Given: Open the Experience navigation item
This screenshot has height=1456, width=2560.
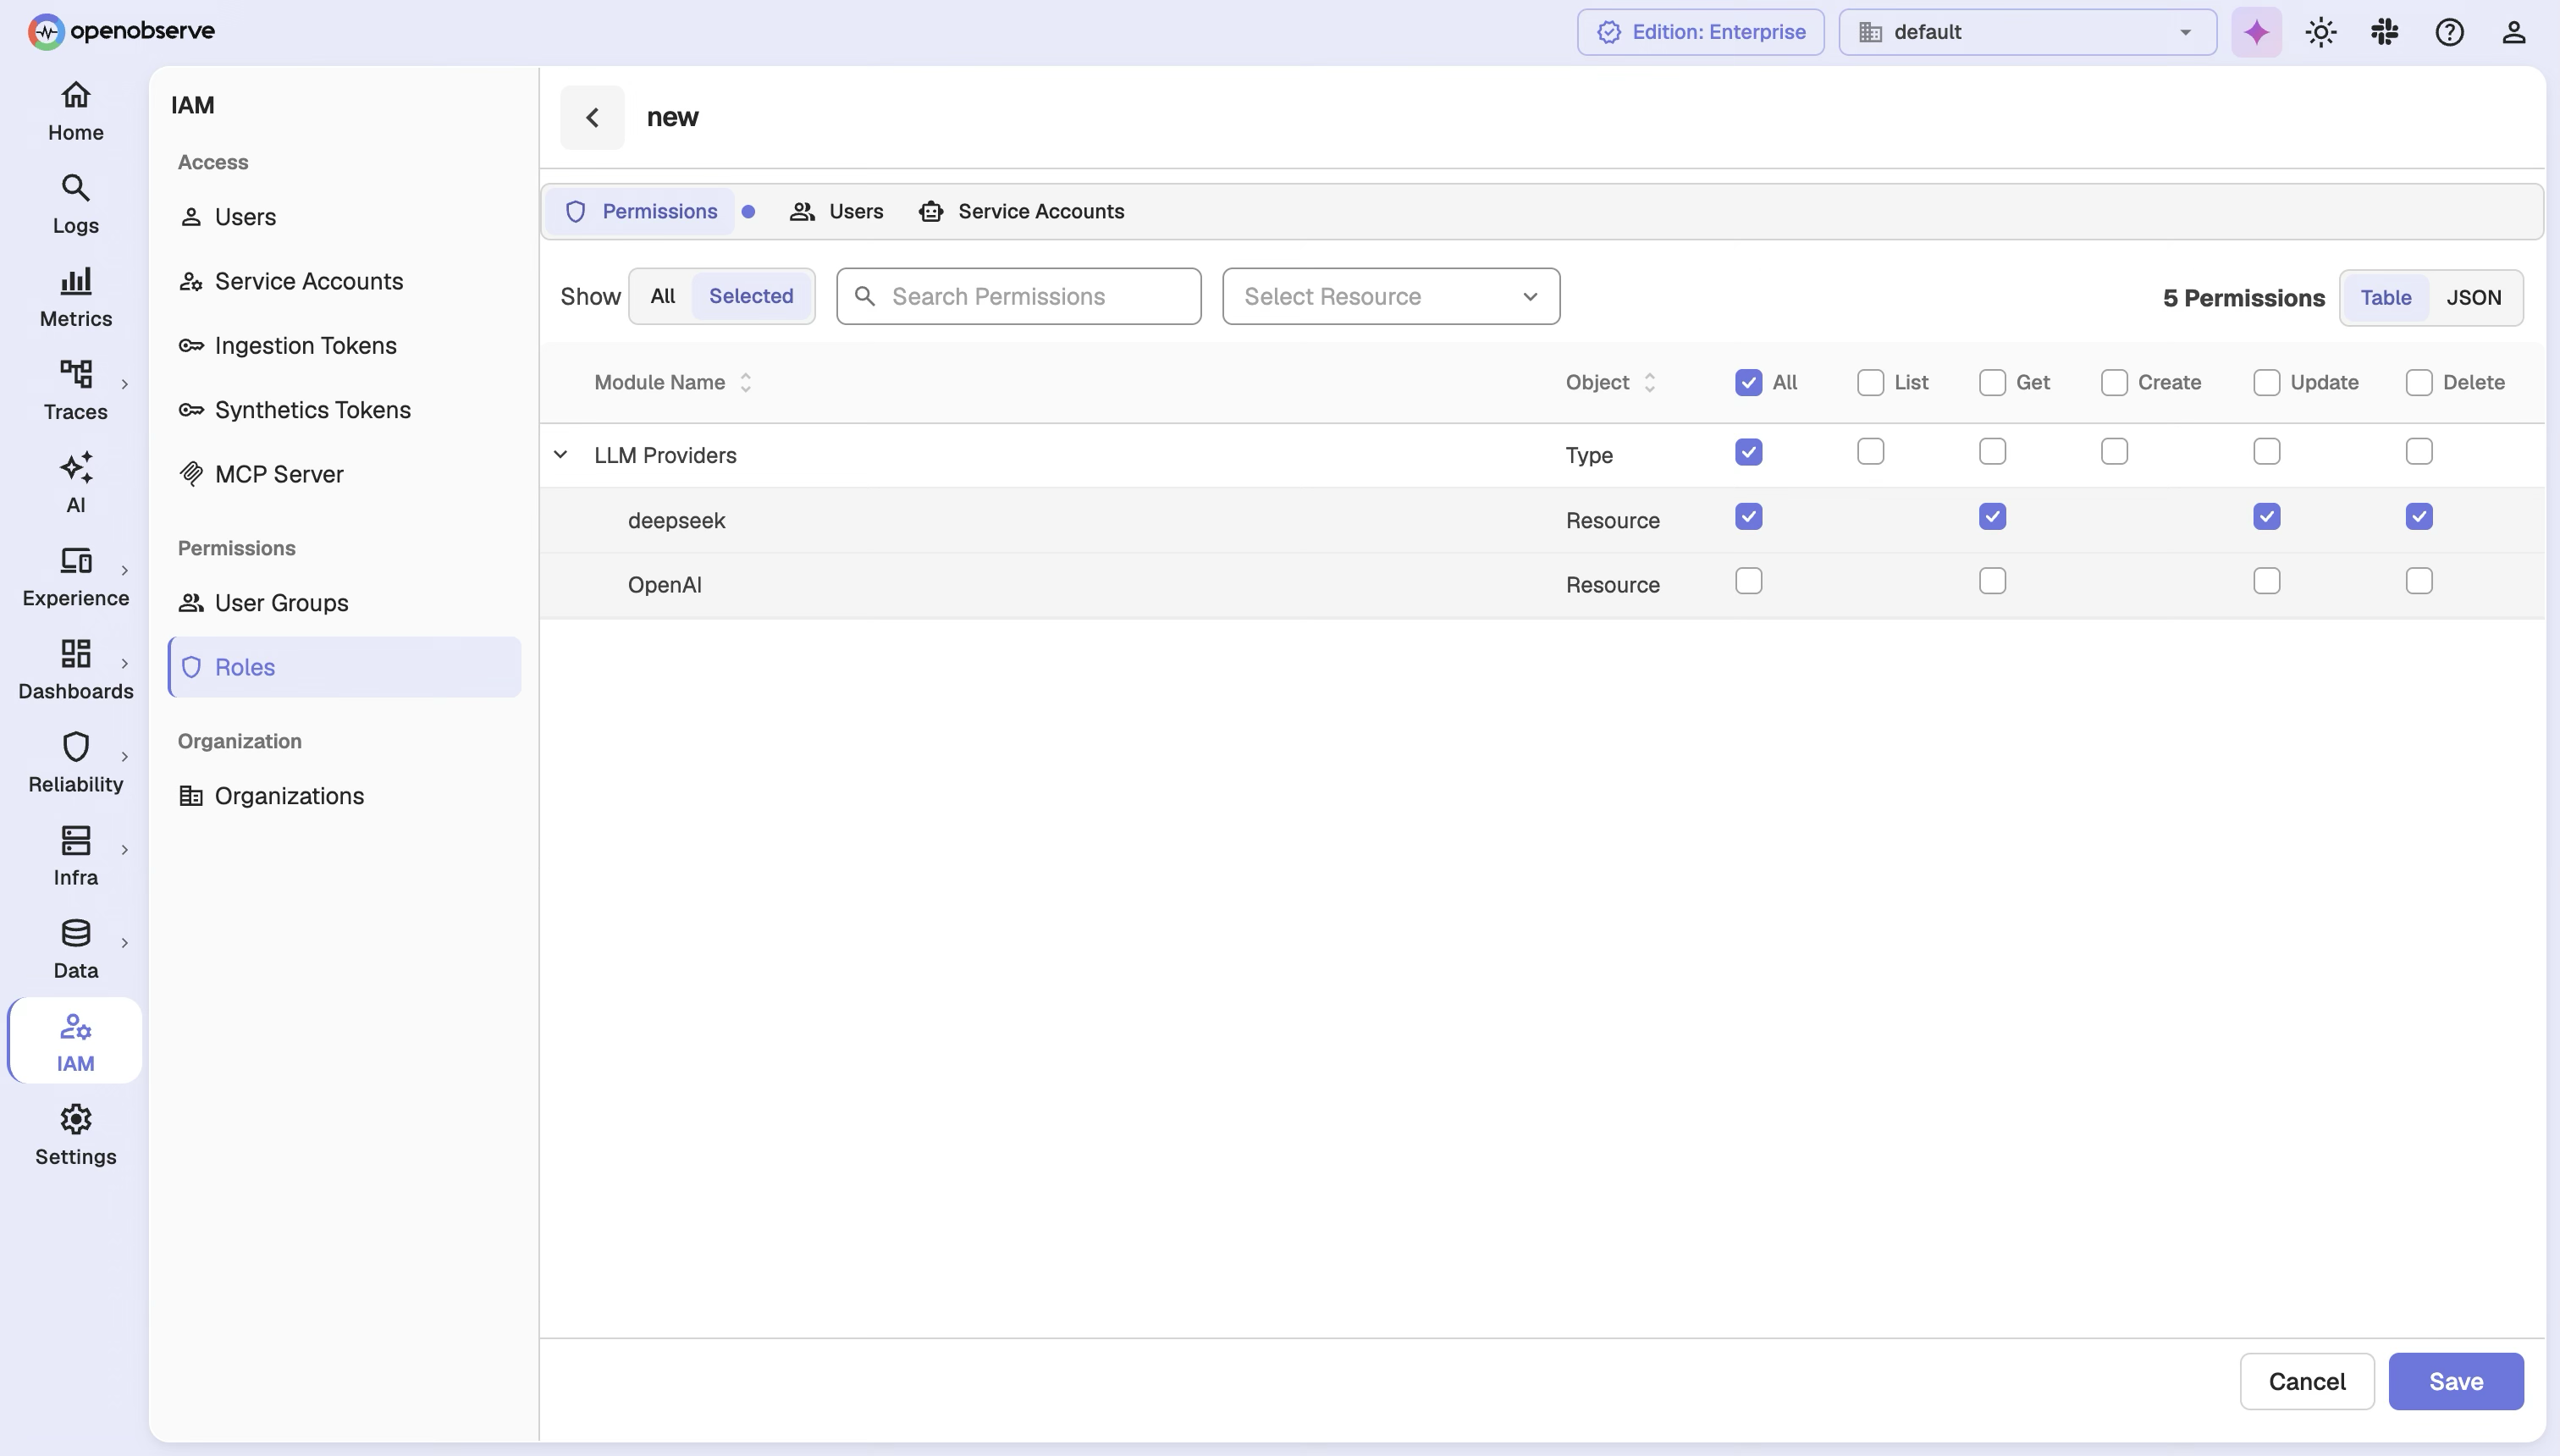Looking at the screenshot, I should [x=75, y=577].
